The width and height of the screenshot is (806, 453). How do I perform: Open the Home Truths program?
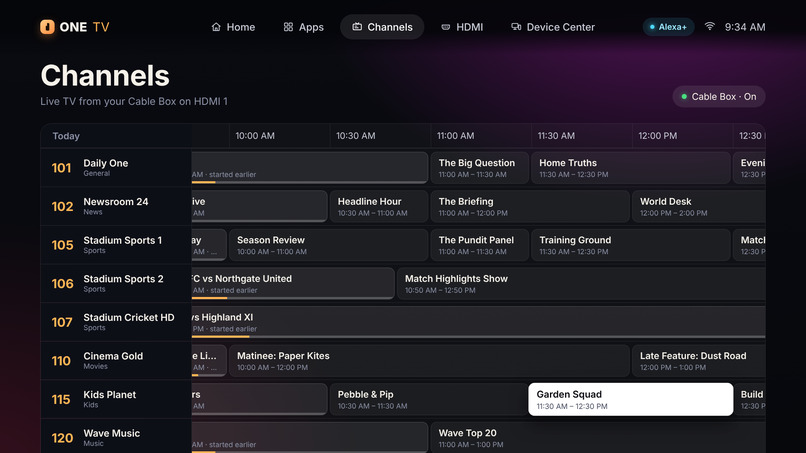[x=631, y=168]
